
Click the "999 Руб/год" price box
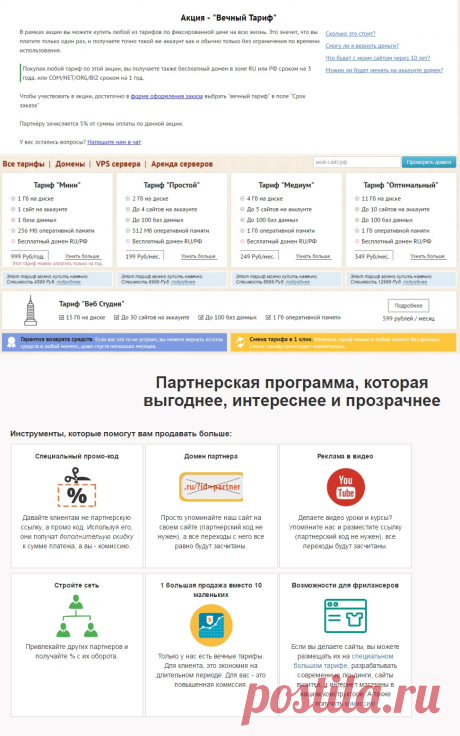click(x=29, y=256)
